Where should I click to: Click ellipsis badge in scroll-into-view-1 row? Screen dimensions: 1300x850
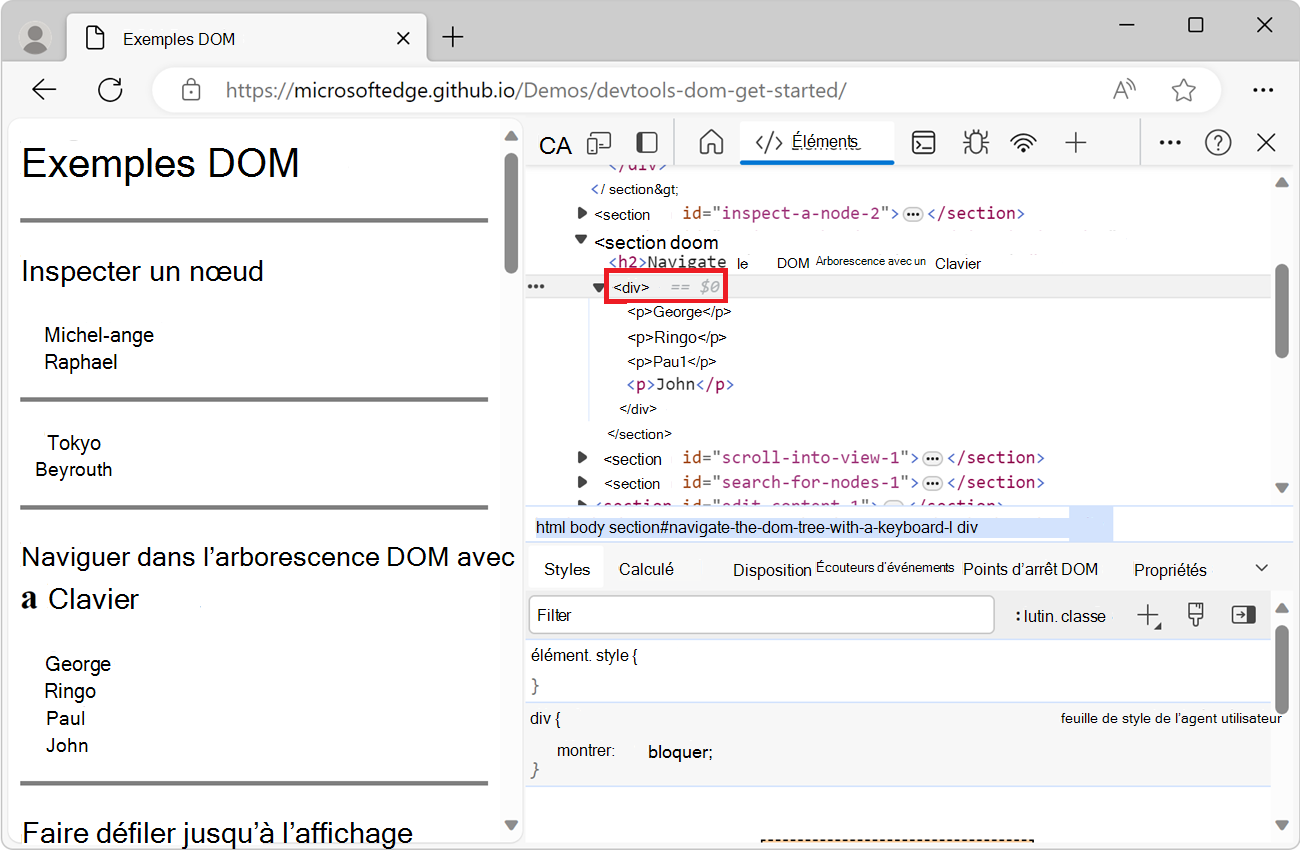pos(932,458)
